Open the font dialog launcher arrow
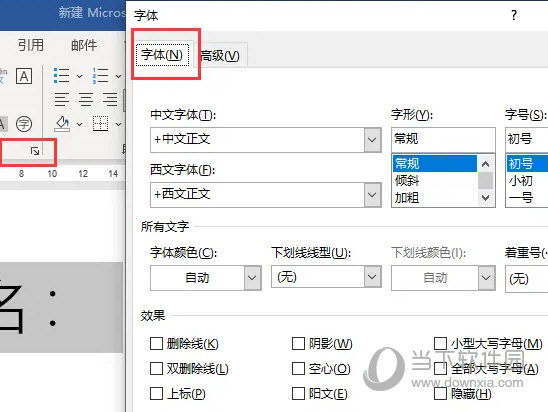548x412 pixels. tap(35, 151)
